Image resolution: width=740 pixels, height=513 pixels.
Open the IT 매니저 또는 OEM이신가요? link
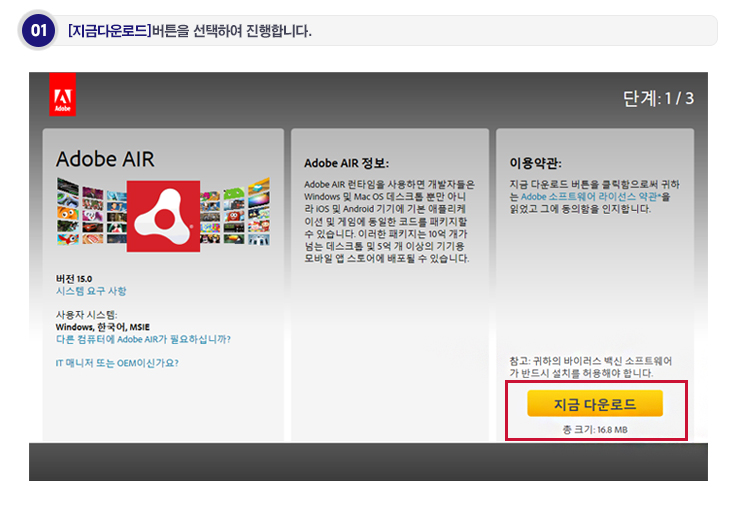[x=117, y=363]
